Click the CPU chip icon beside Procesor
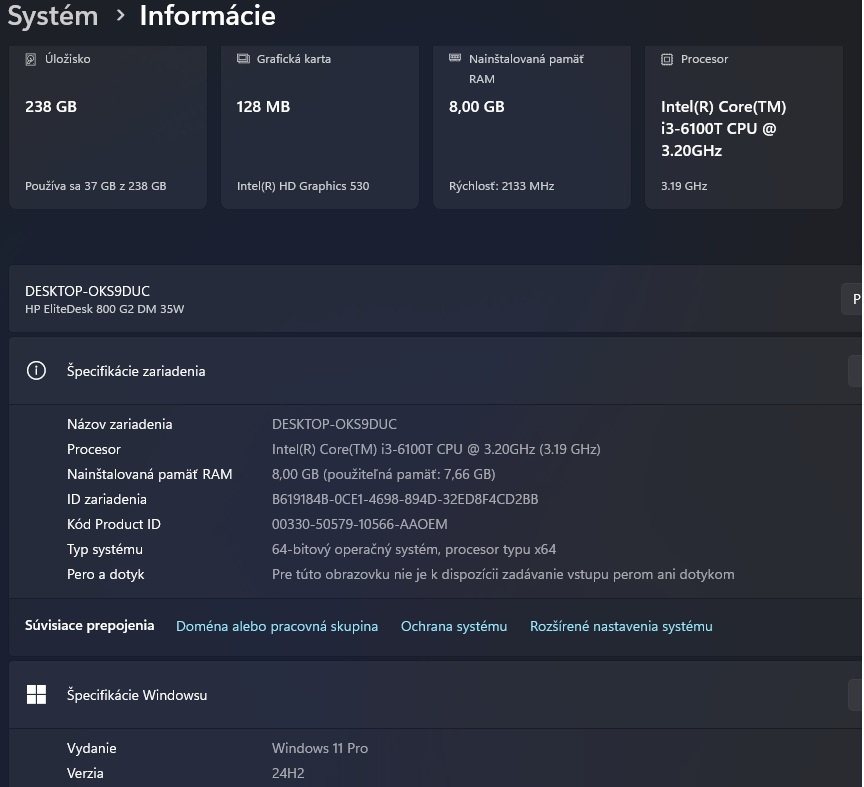This screenshot has width=864, height=787. [x=667, y=59]
